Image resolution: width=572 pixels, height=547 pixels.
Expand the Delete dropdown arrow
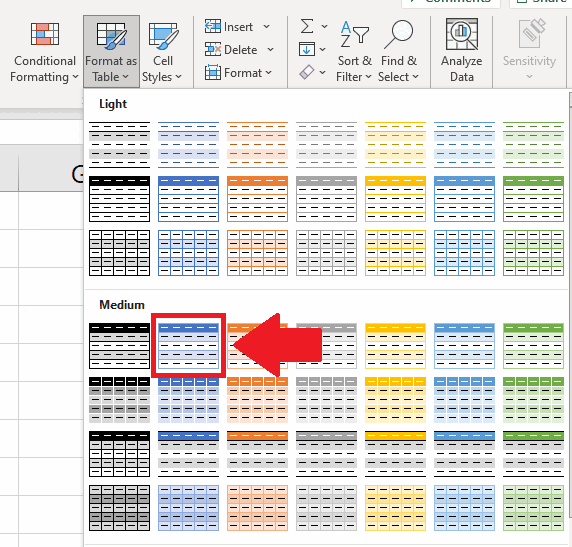point(270,50)
